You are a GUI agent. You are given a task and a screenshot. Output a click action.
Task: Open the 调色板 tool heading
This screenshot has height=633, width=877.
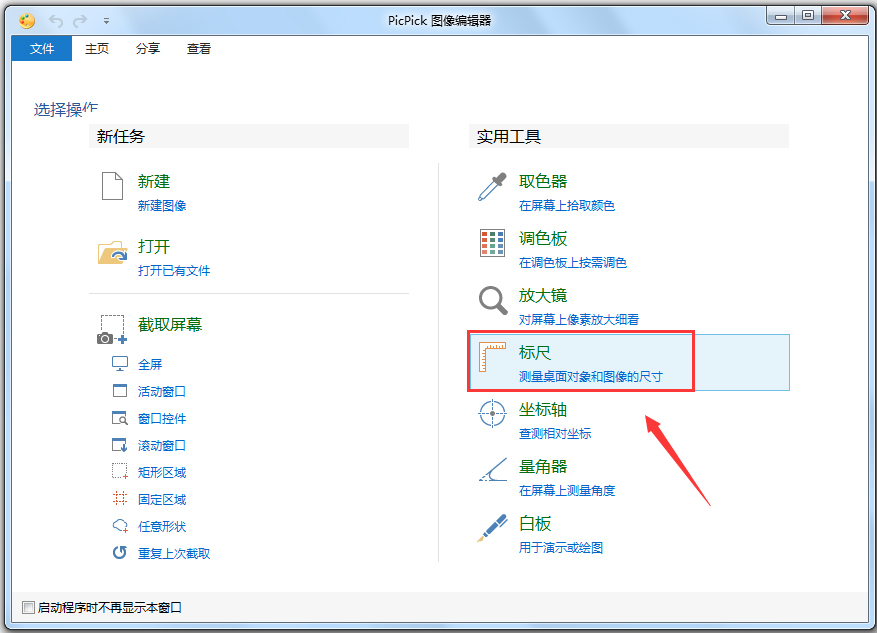(543, 238)
